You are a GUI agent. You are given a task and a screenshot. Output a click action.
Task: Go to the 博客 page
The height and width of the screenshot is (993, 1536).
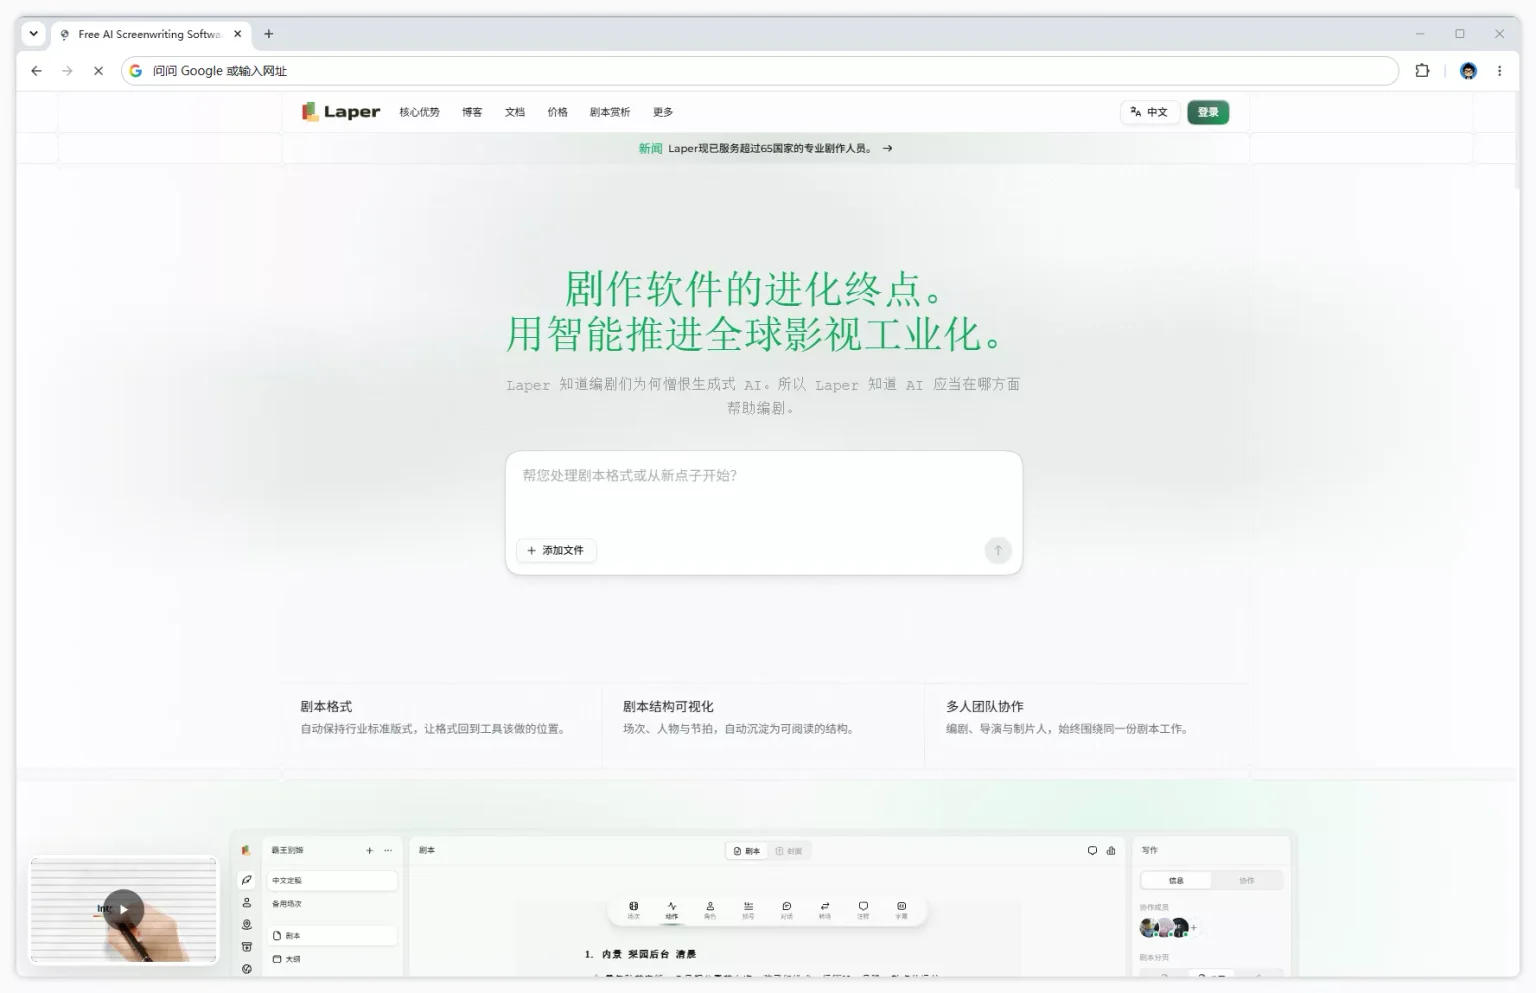(x=472, y=112)
